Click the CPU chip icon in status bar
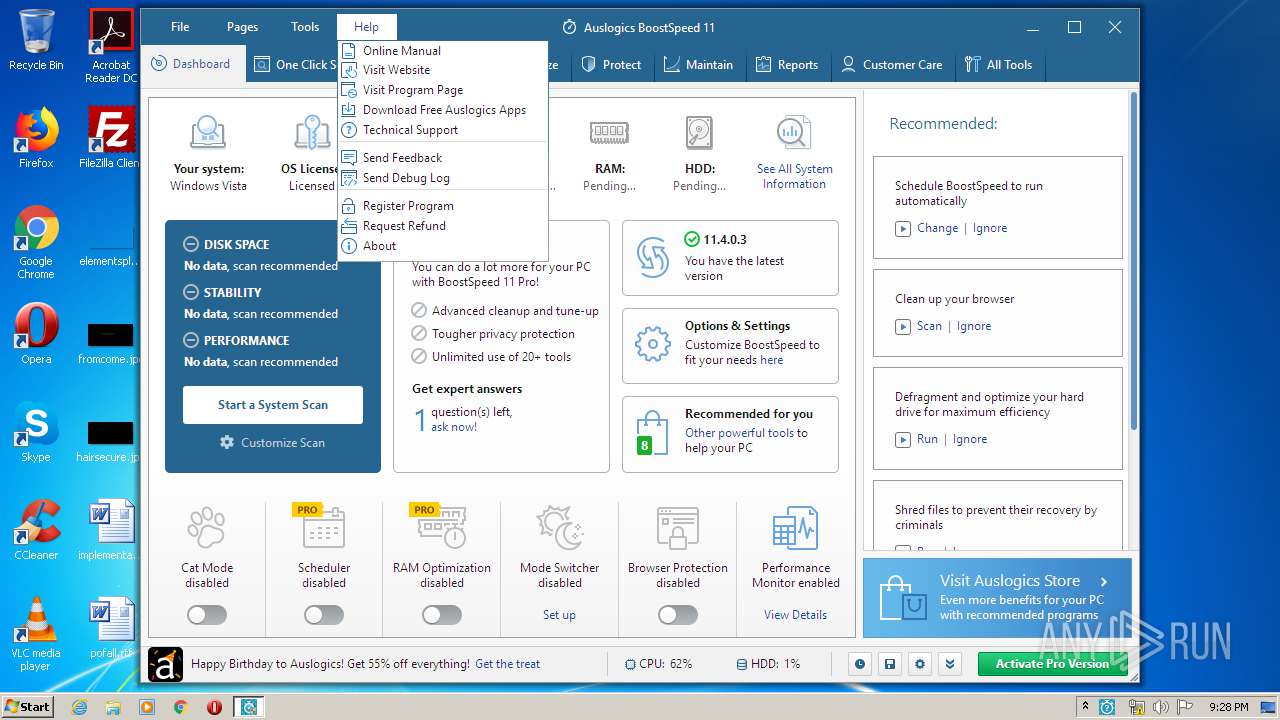The width and height of the screenshot is (1280, 720). point(630,664)
